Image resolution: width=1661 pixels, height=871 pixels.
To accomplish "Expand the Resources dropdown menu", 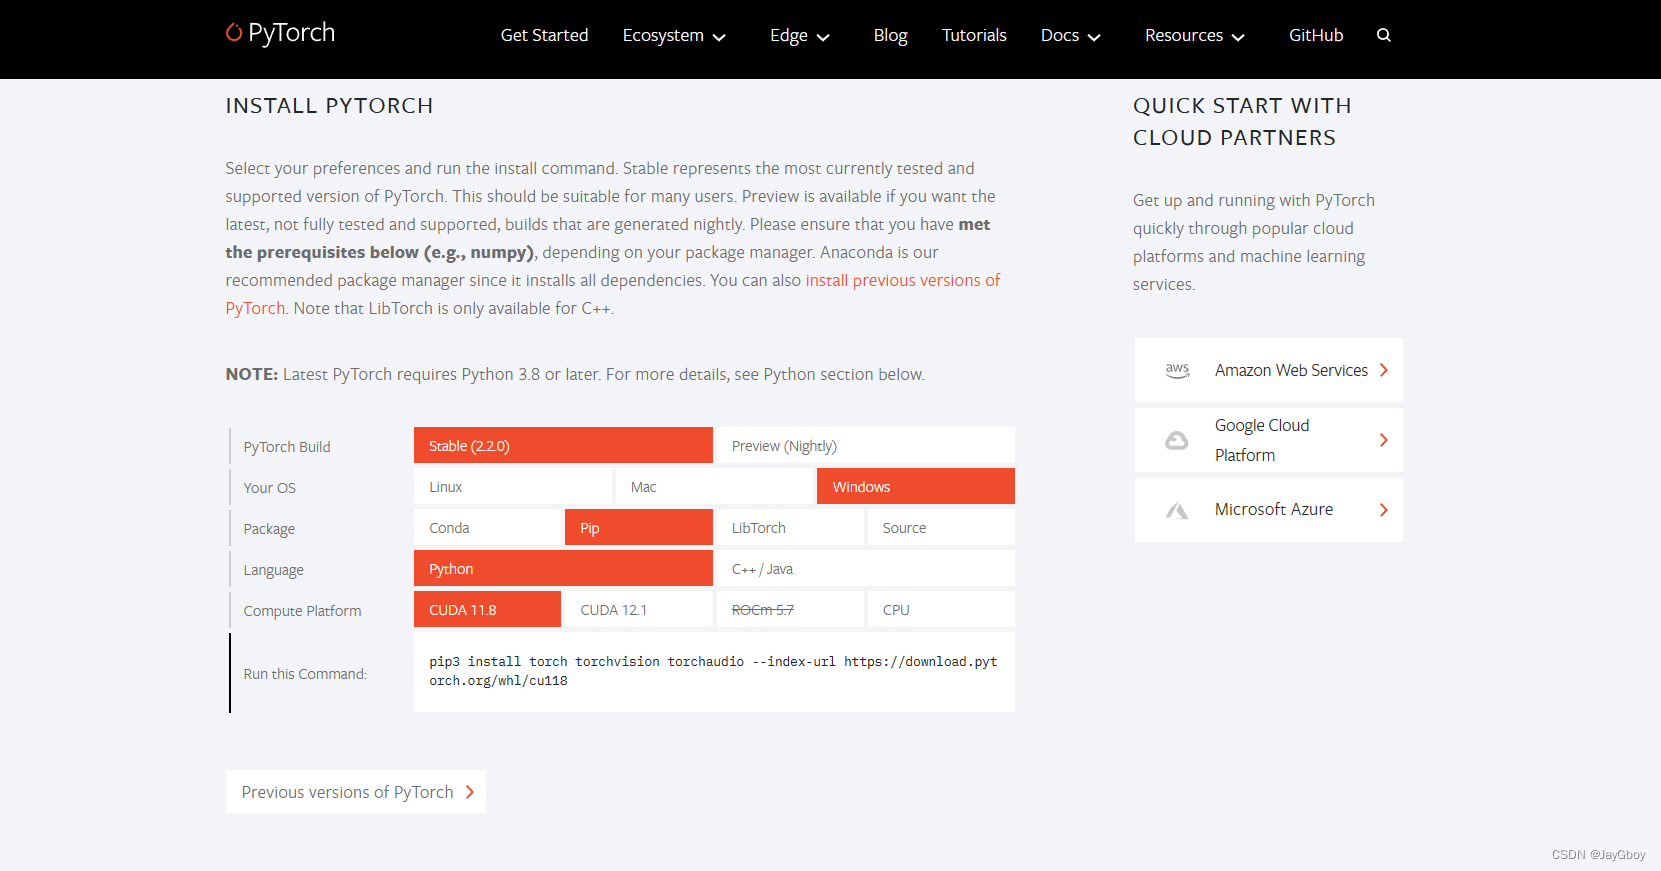I will pyautogui.click(x=1195, y=36).
